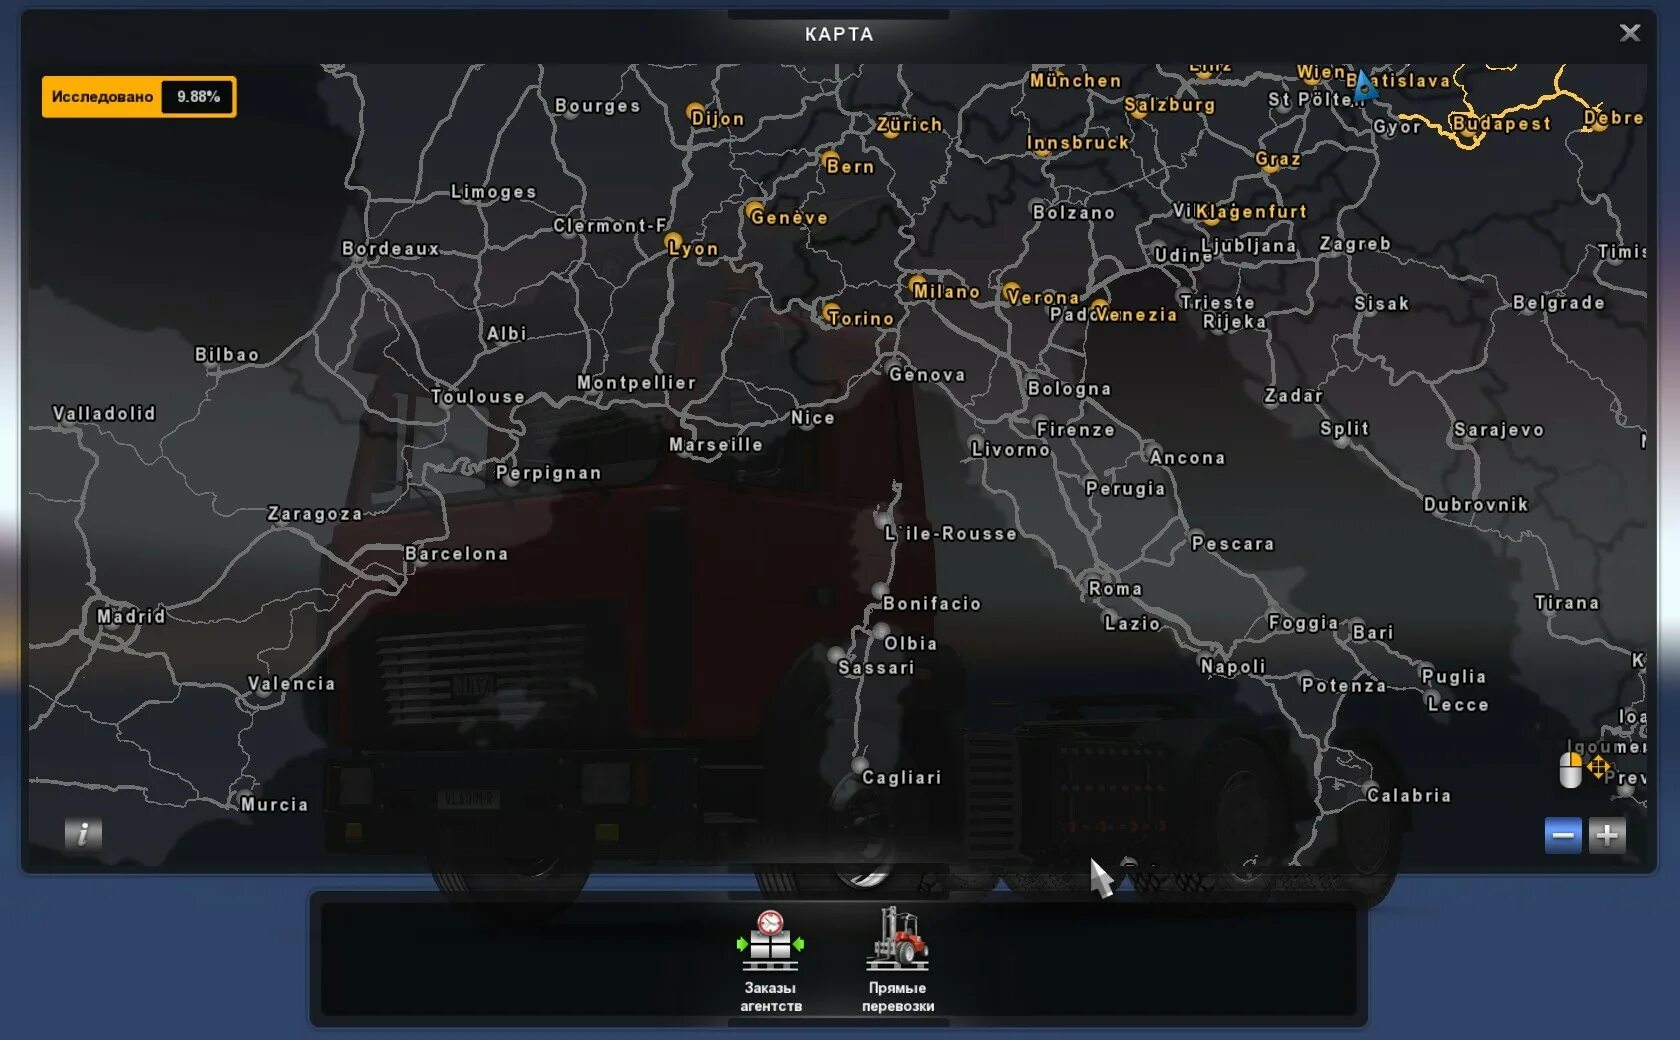
Task: Click the Calabria city label
Action: point(1409,795)
